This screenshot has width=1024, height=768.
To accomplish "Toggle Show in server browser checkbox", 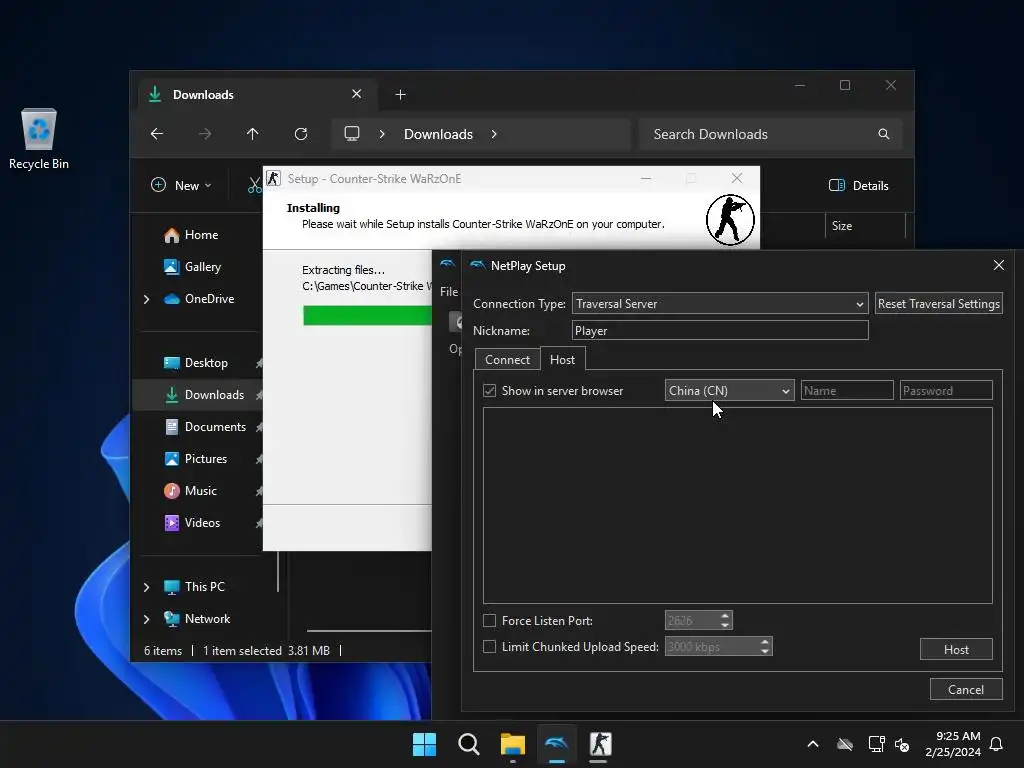I will [489, 391].
